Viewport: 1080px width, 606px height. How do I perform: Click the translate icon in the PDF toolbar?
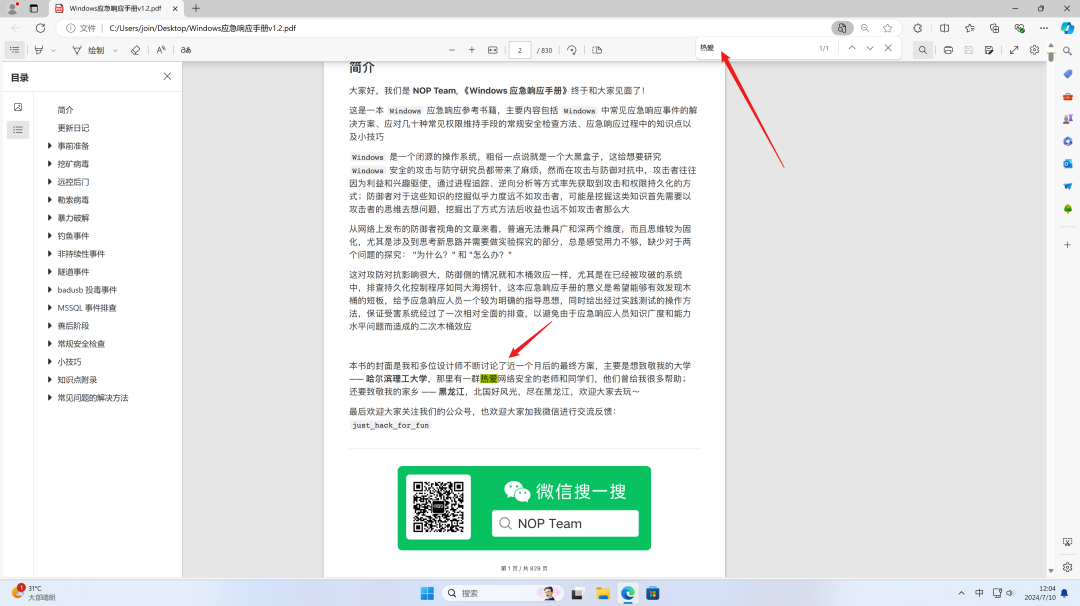tap(185, 48)
